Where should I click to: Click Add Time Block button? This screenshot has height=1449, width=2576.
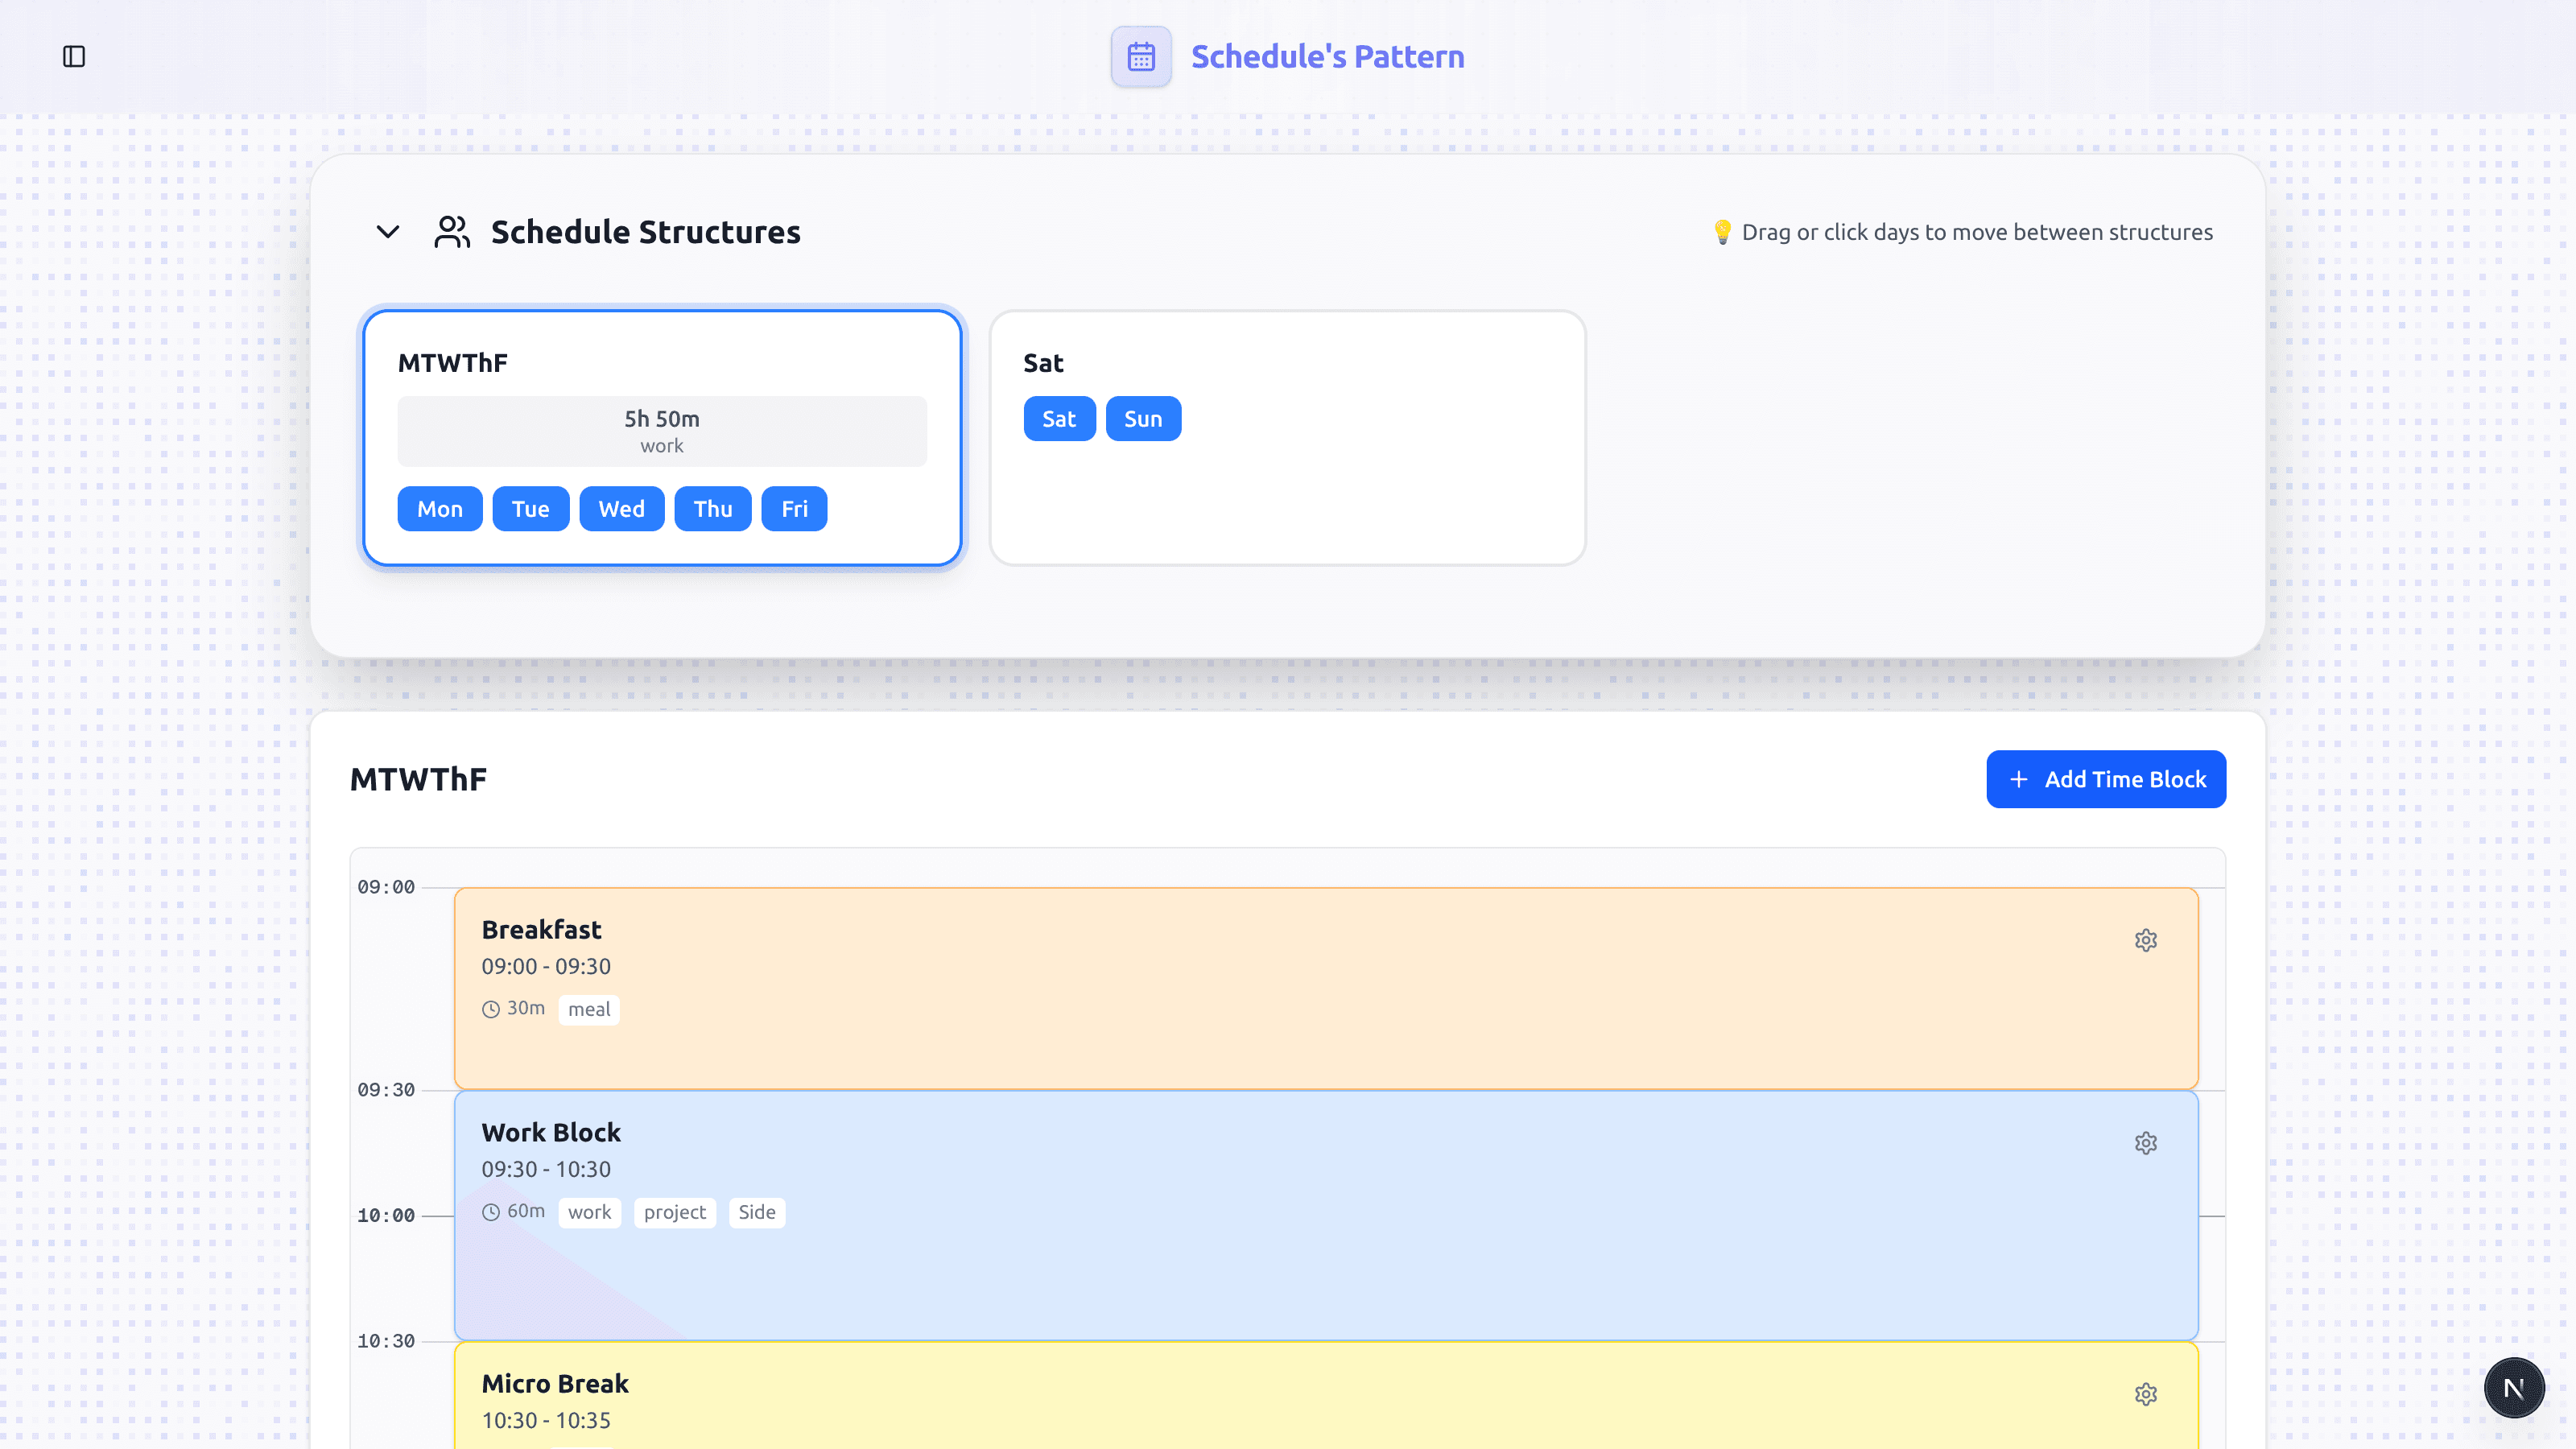coord(2105,779)
